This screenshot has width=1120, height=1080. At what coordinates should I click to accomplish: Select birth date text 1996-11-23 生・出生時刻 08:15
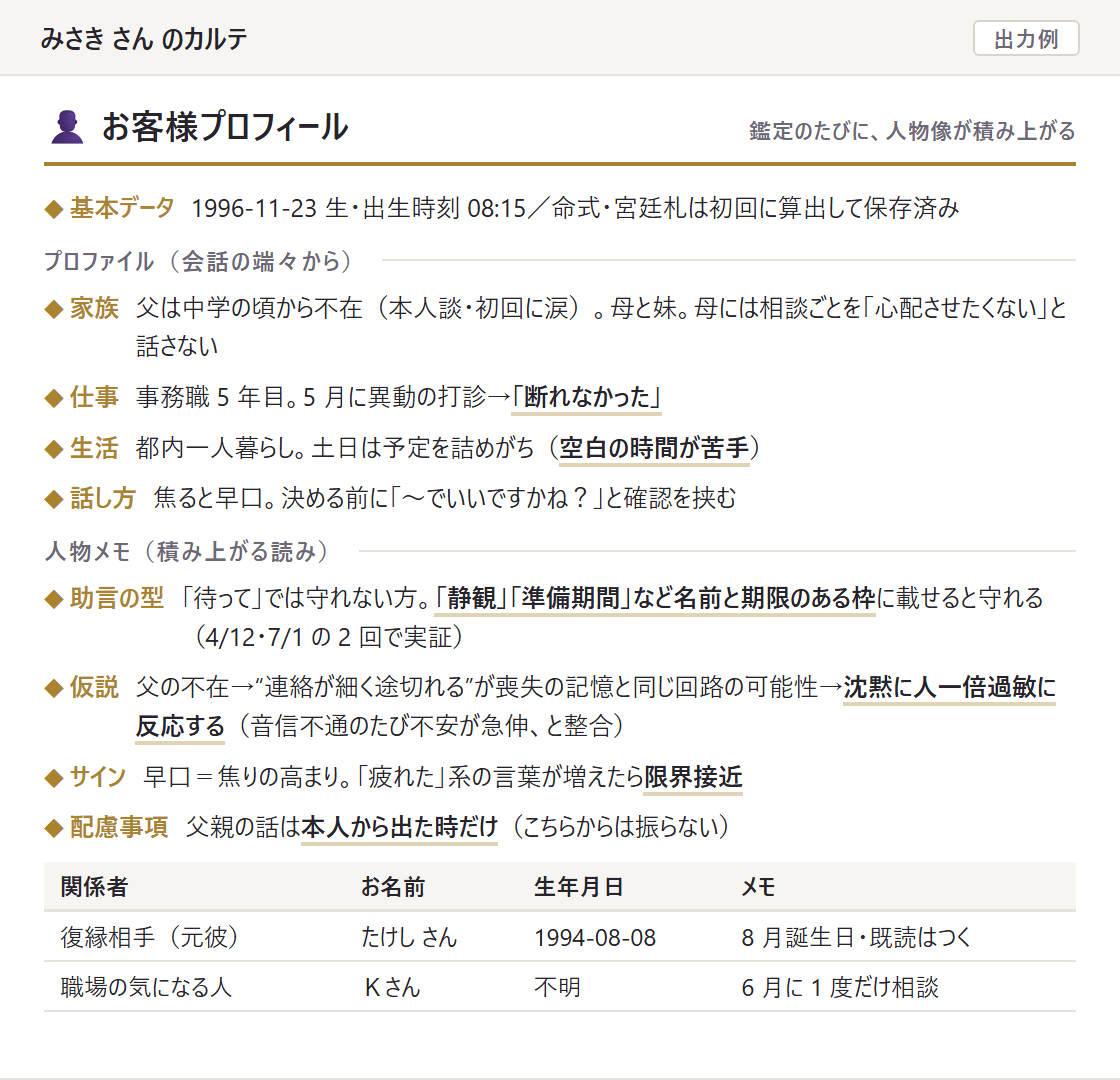359,208
